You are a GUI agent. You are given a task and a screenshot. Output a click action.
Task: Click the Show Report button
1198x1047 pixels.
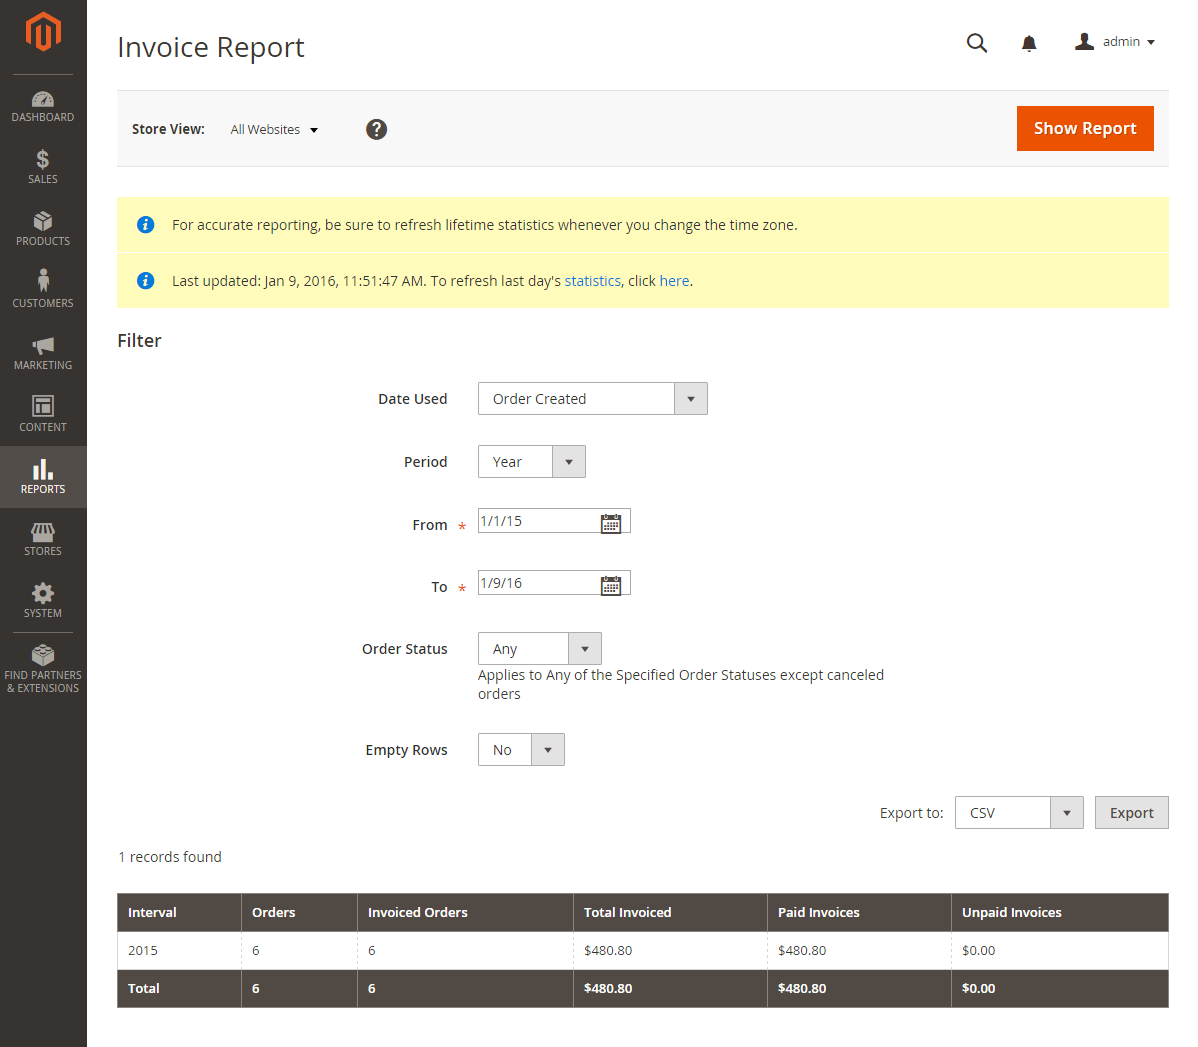click(1085, 128)
